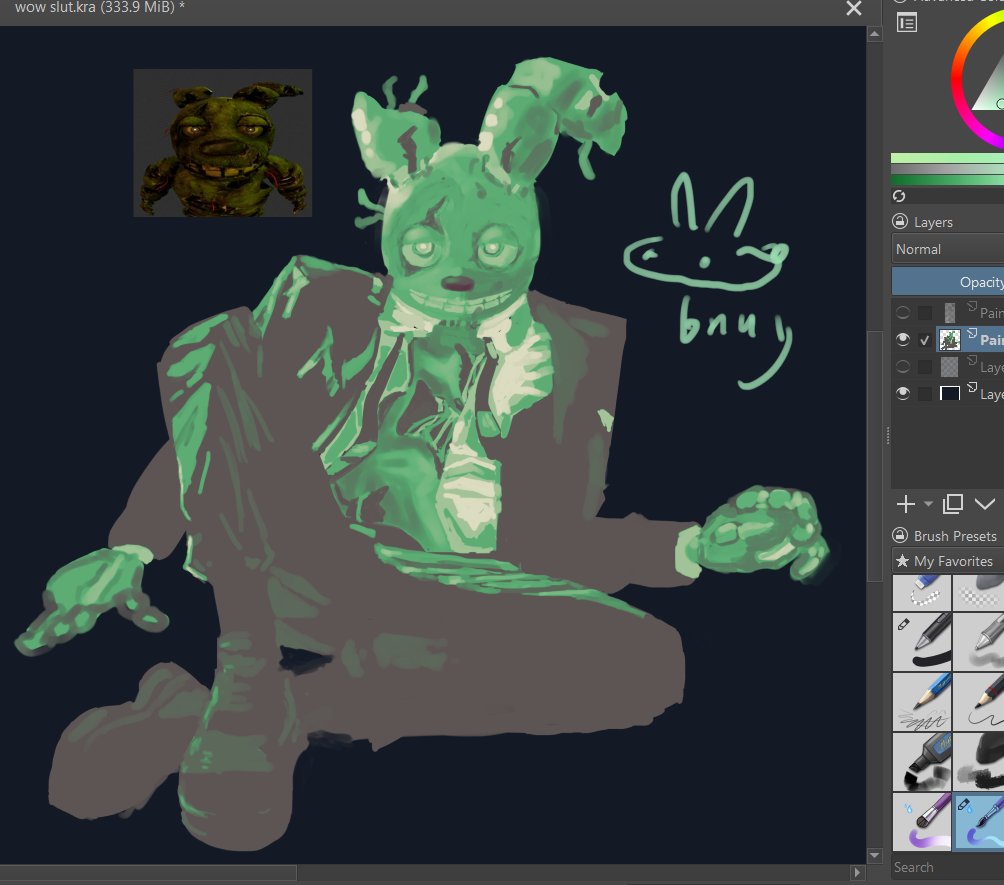Show the topmost hidden paint layer

(x=903, y=312)
